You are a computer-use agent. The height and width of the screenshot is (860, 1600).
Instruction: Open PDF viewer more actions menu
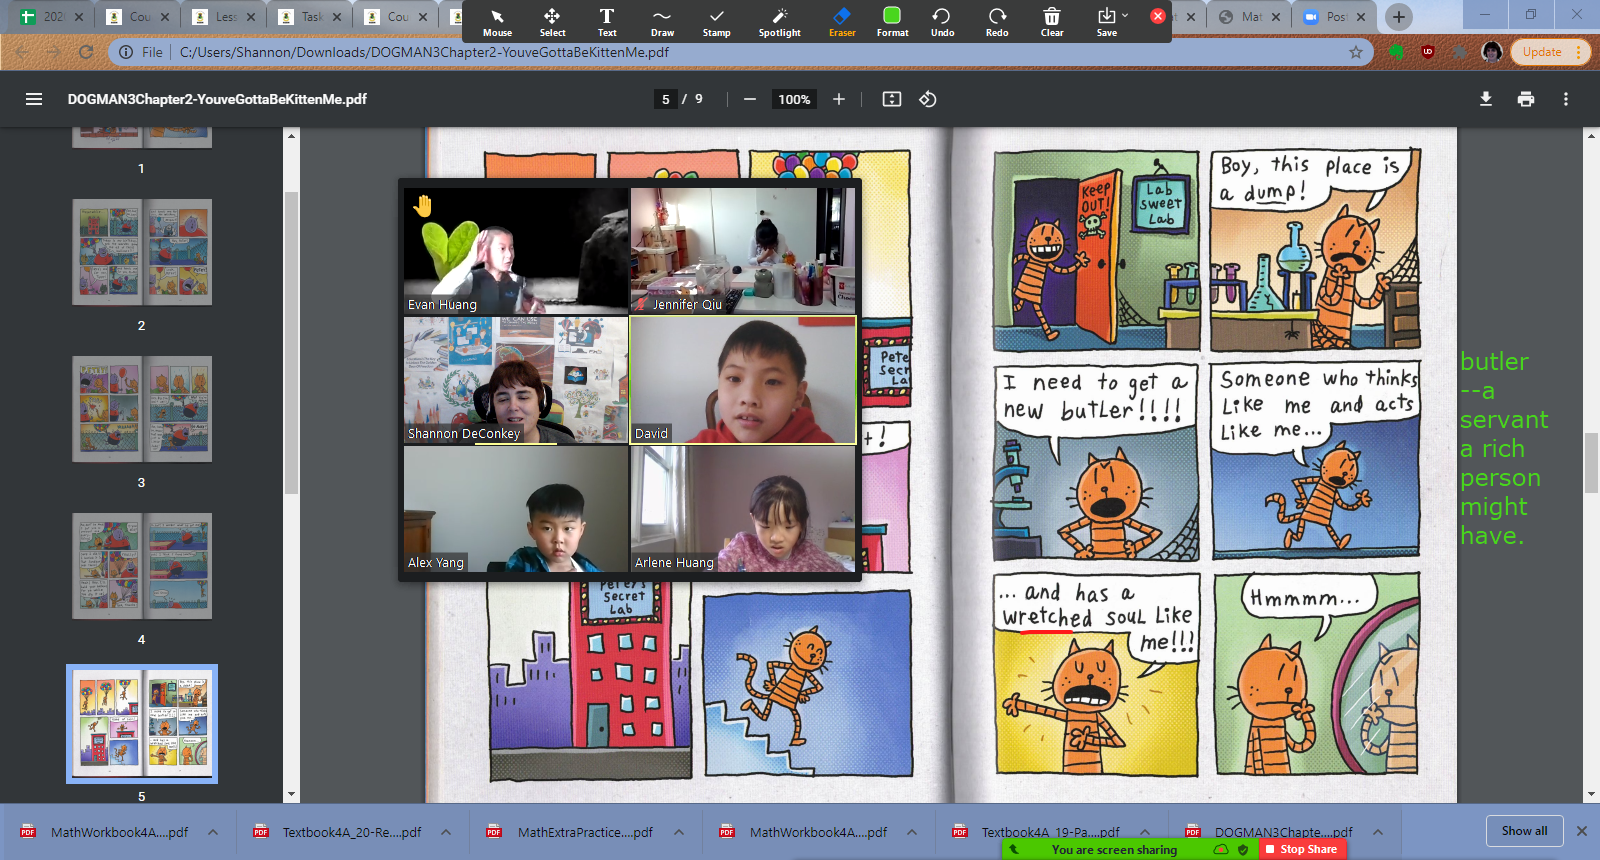1566,99
